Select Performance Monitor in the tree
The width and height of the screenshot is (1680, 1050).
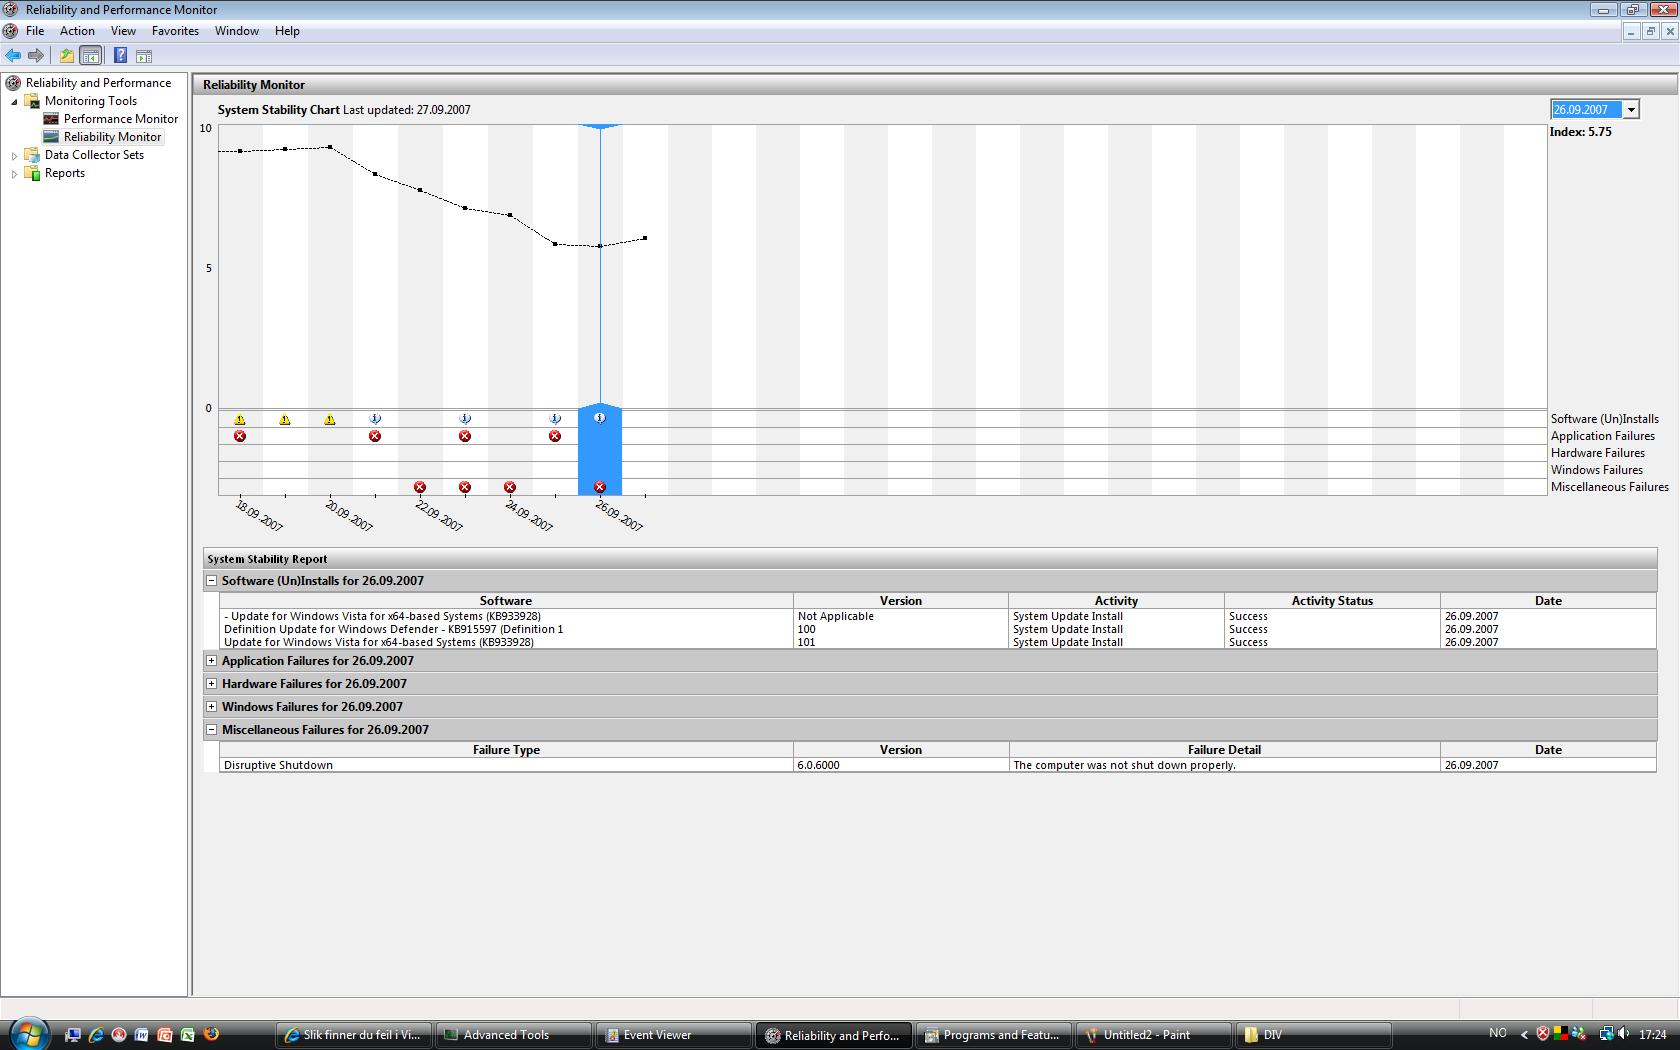120,119
